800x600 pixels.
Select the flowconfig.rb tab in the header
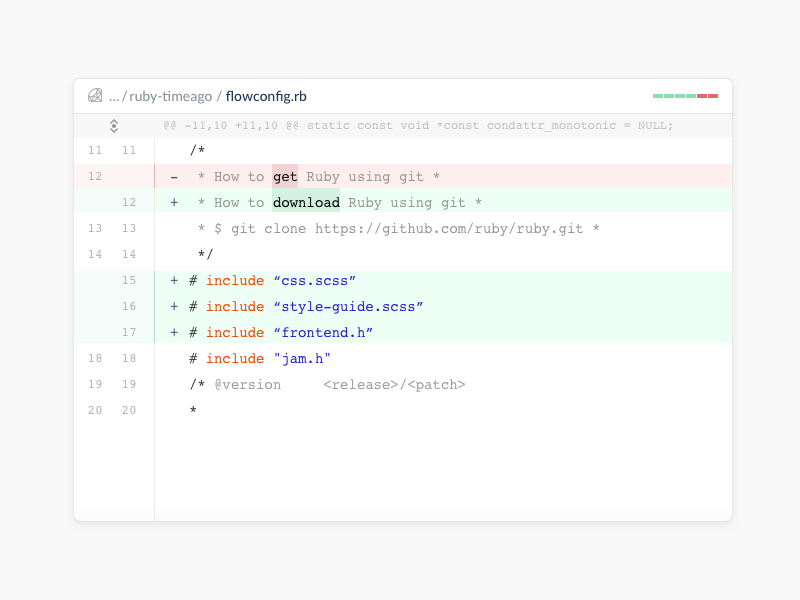coord(264,96)
